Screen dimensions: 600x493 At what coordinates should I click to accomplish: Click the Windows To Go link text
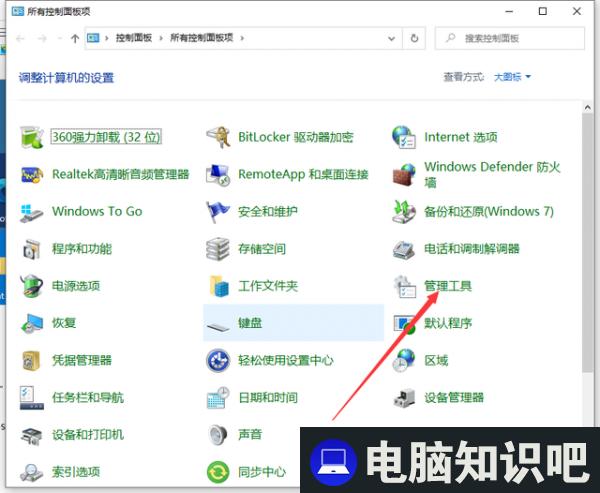click(x=97, y=211)
